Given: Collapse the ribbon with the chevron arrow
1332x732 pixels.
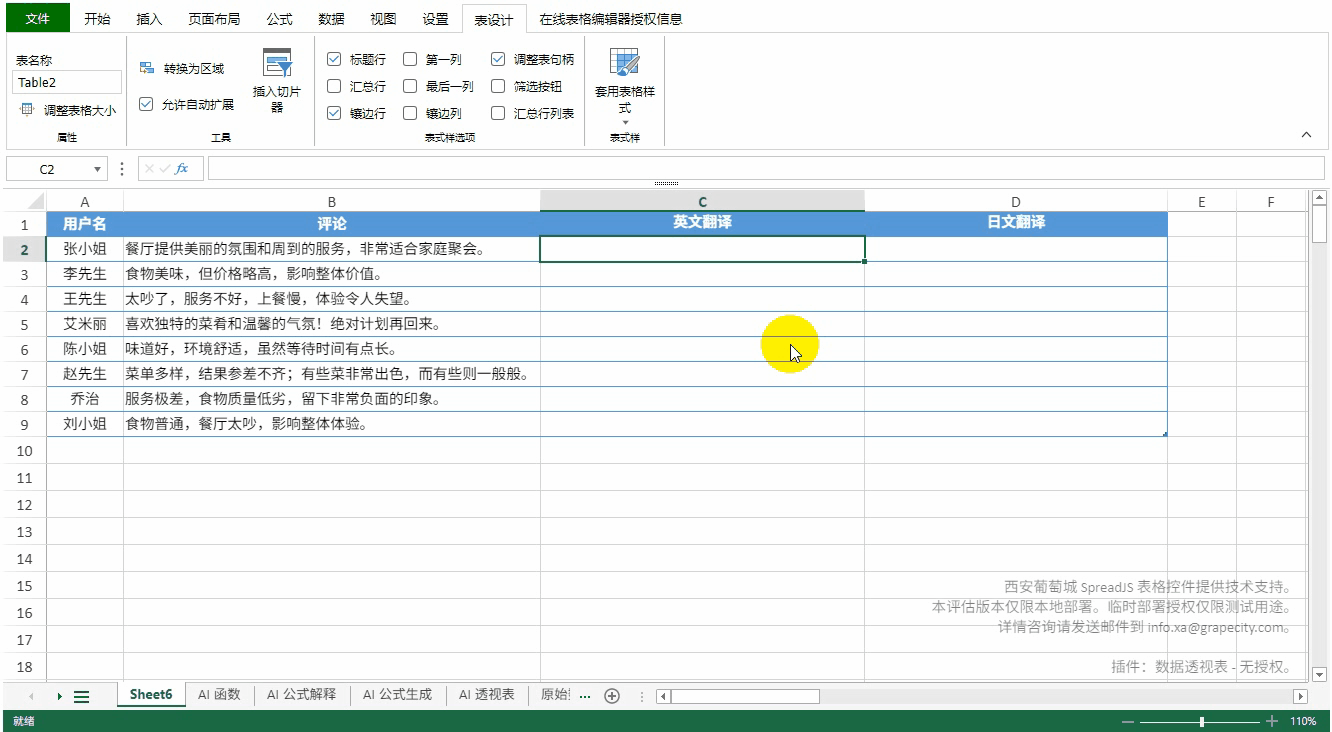Looking at the screenshot, I should [1306, 134].
